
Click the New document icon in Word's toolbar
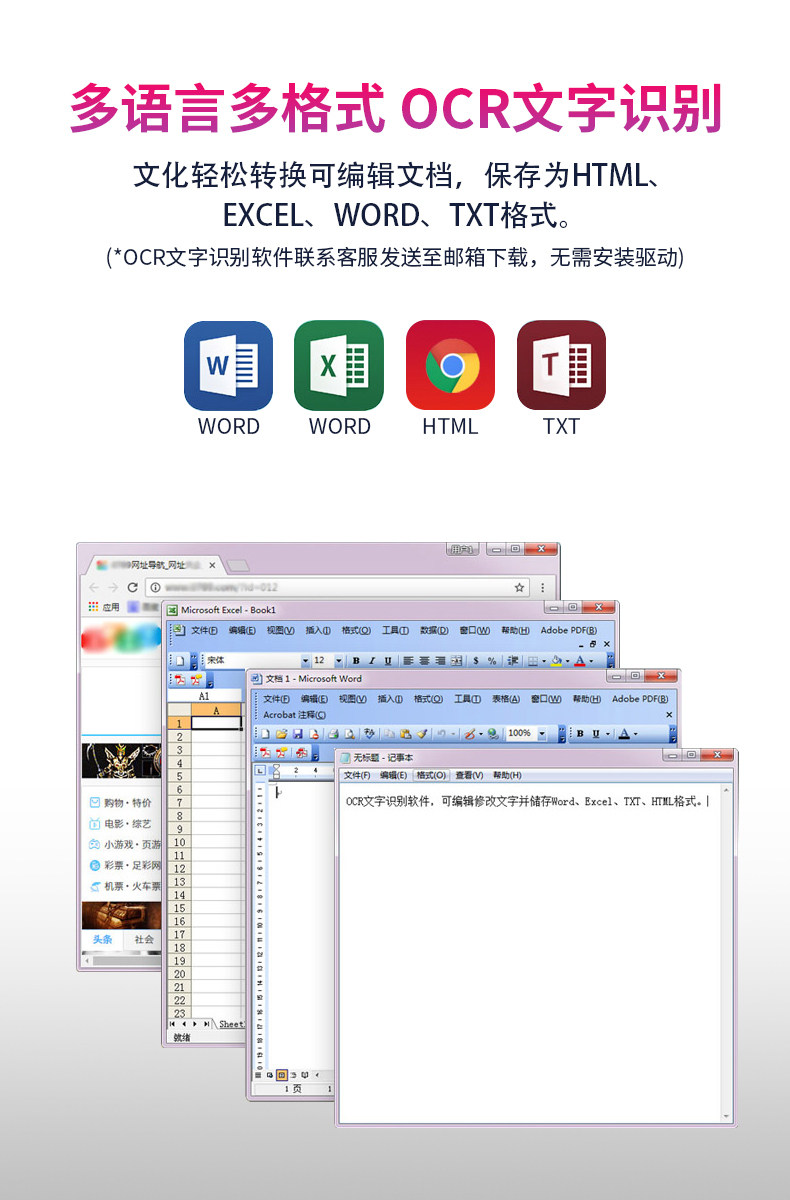coord(265,734)
